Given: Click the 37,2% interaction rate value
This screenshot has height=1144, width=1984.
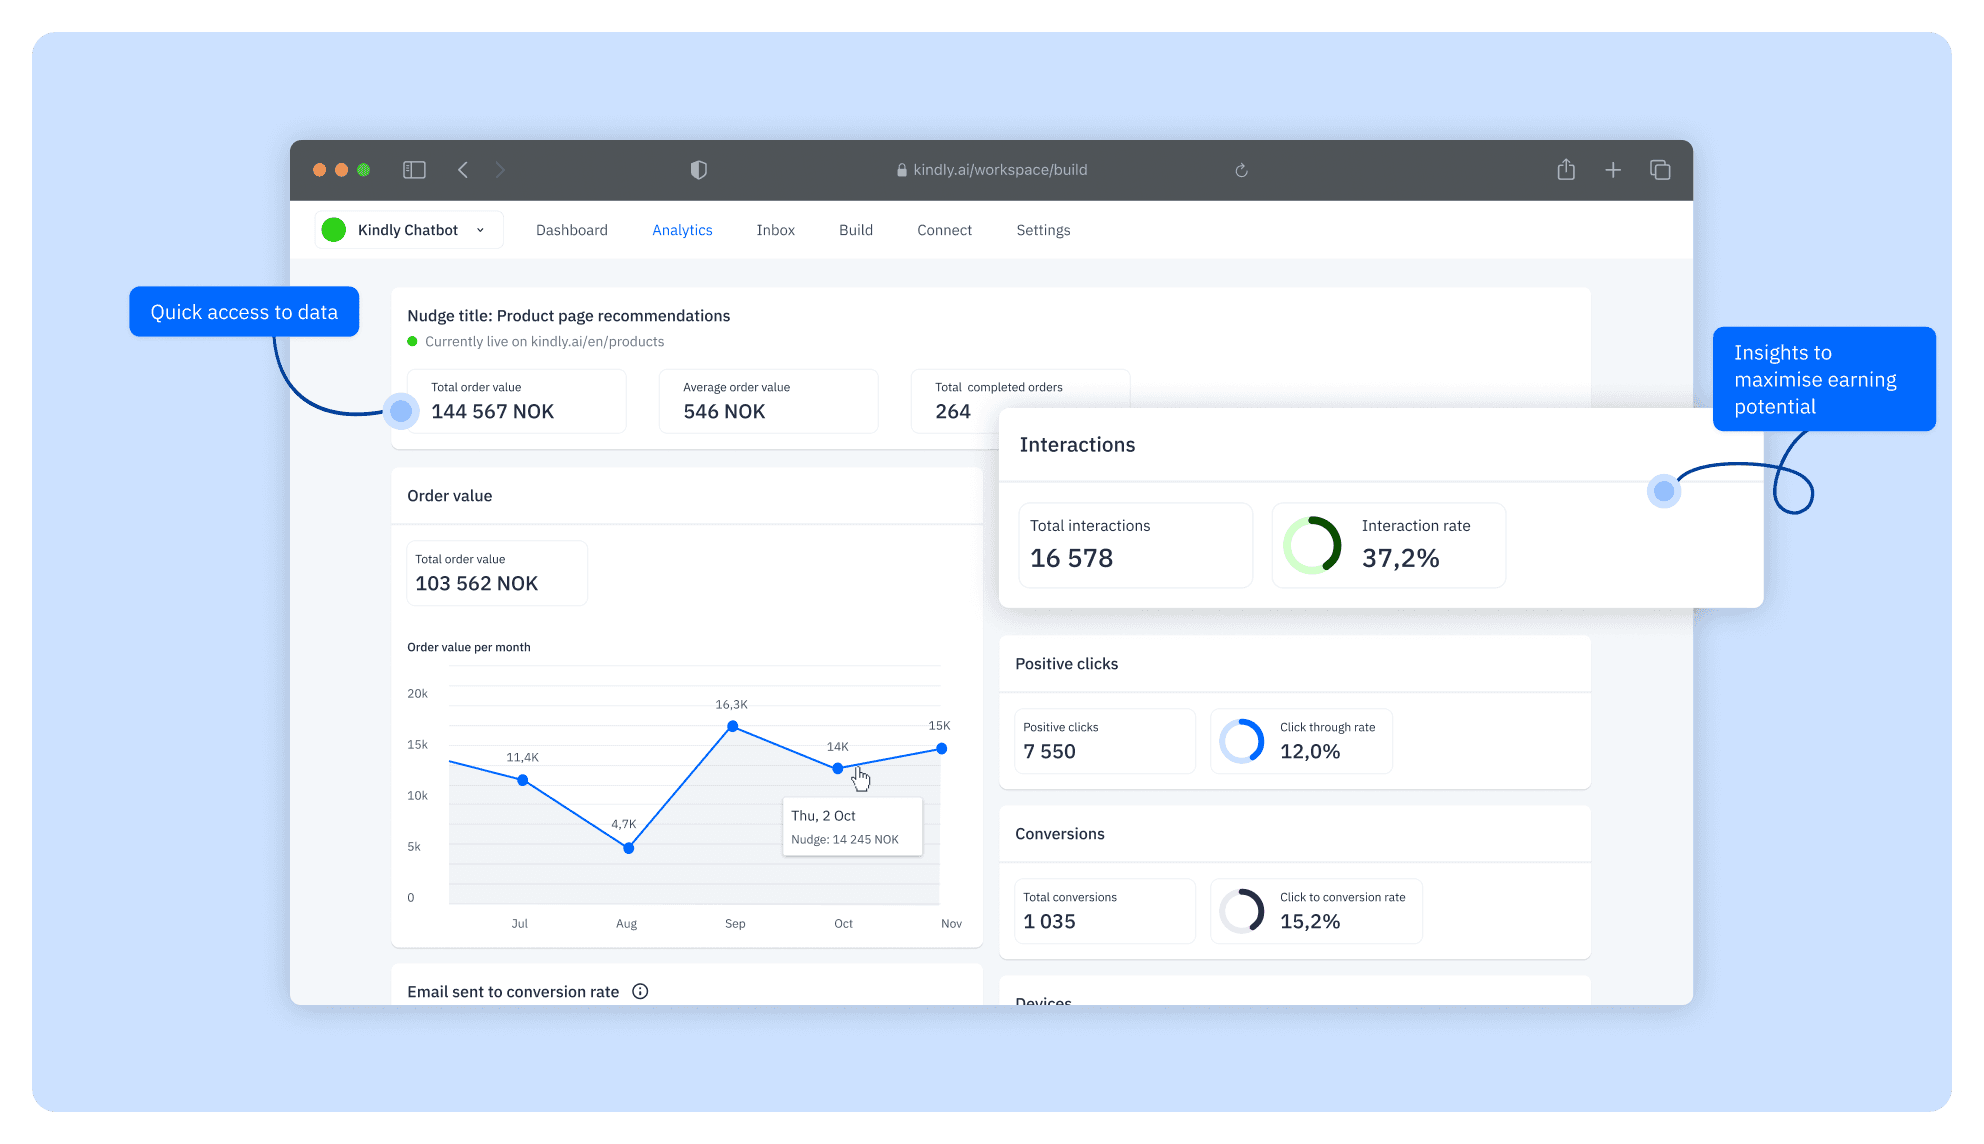Looking at the screenshot, I should (1400, 558).
